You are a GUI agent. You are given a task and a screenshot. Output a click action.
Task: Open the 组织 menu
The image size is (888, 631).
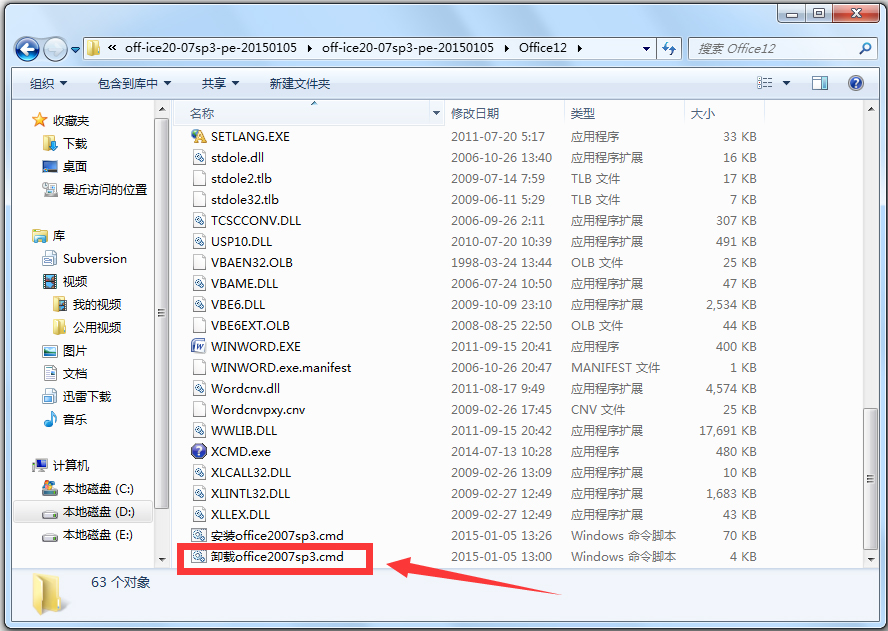(x=49, y=83)
